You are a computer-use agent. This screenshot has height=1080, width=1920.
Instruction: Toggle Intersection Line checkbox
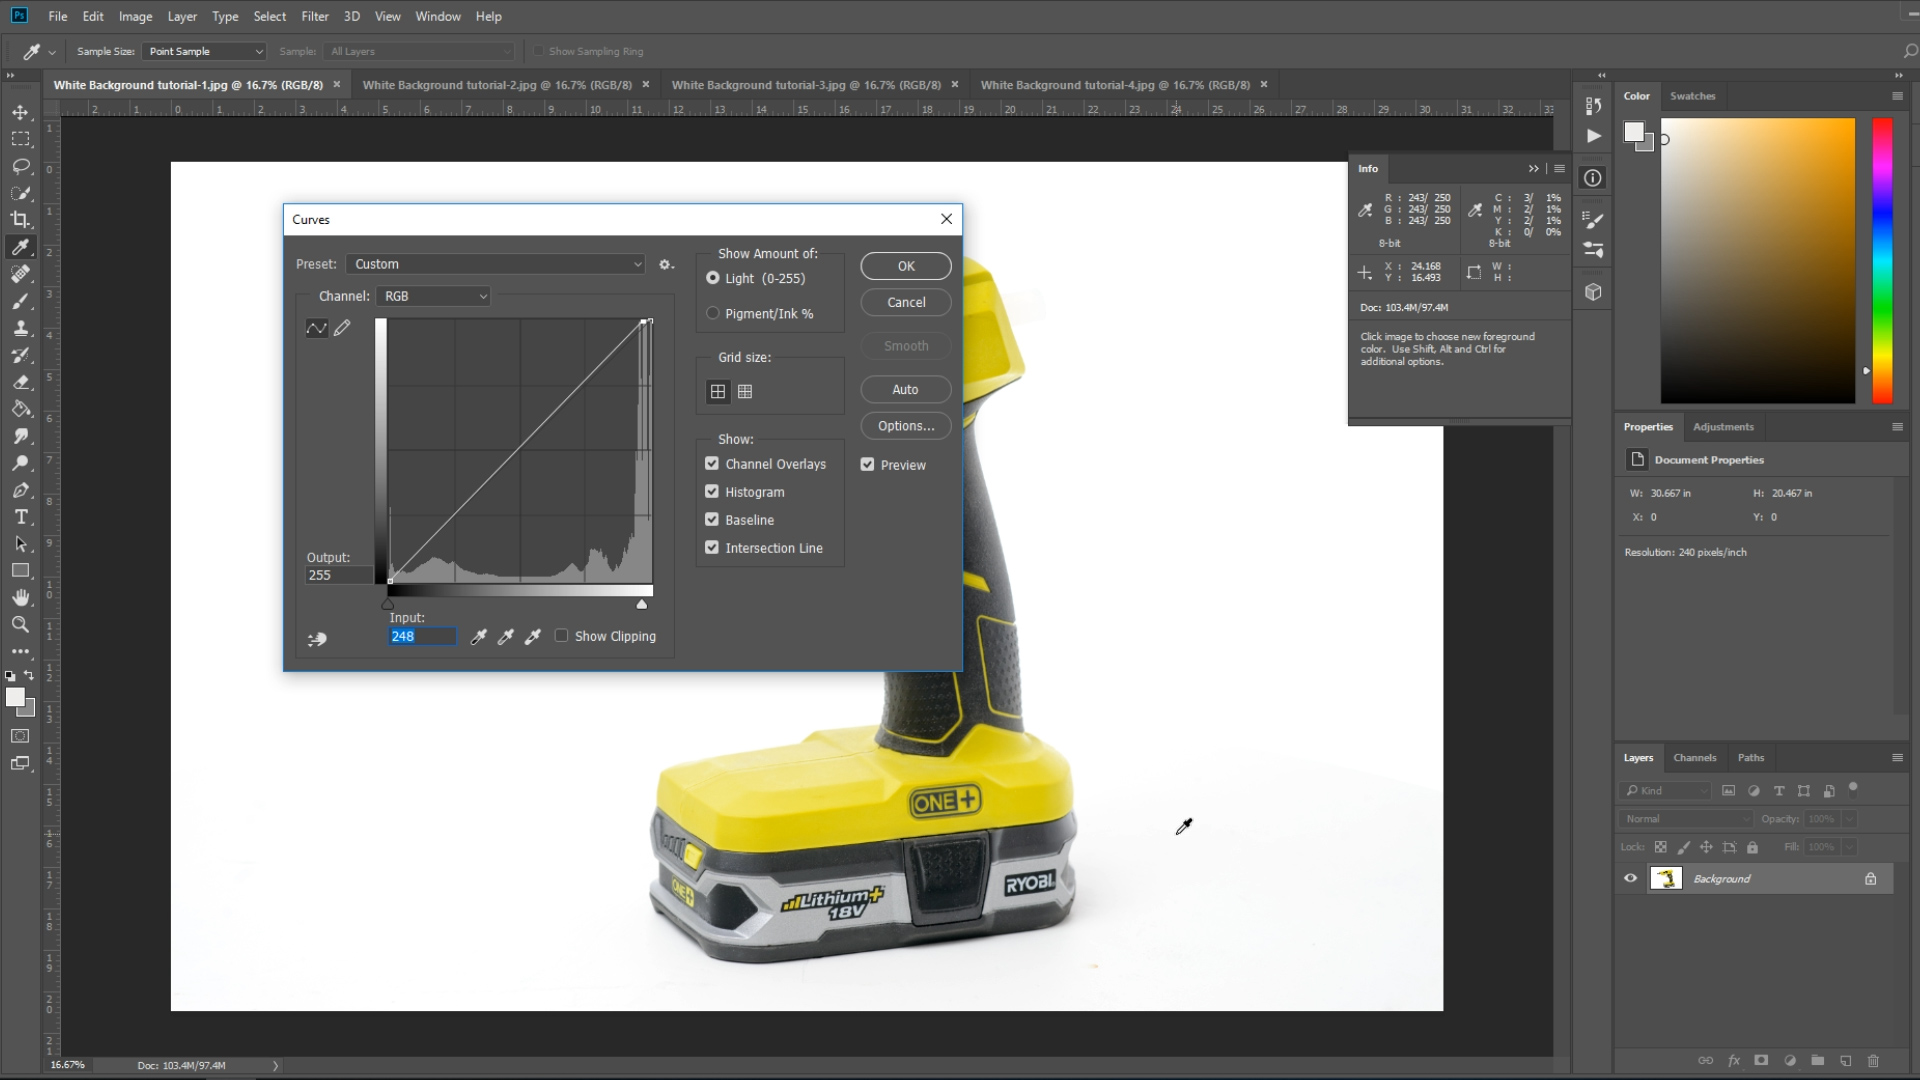(x=712, y=548)
